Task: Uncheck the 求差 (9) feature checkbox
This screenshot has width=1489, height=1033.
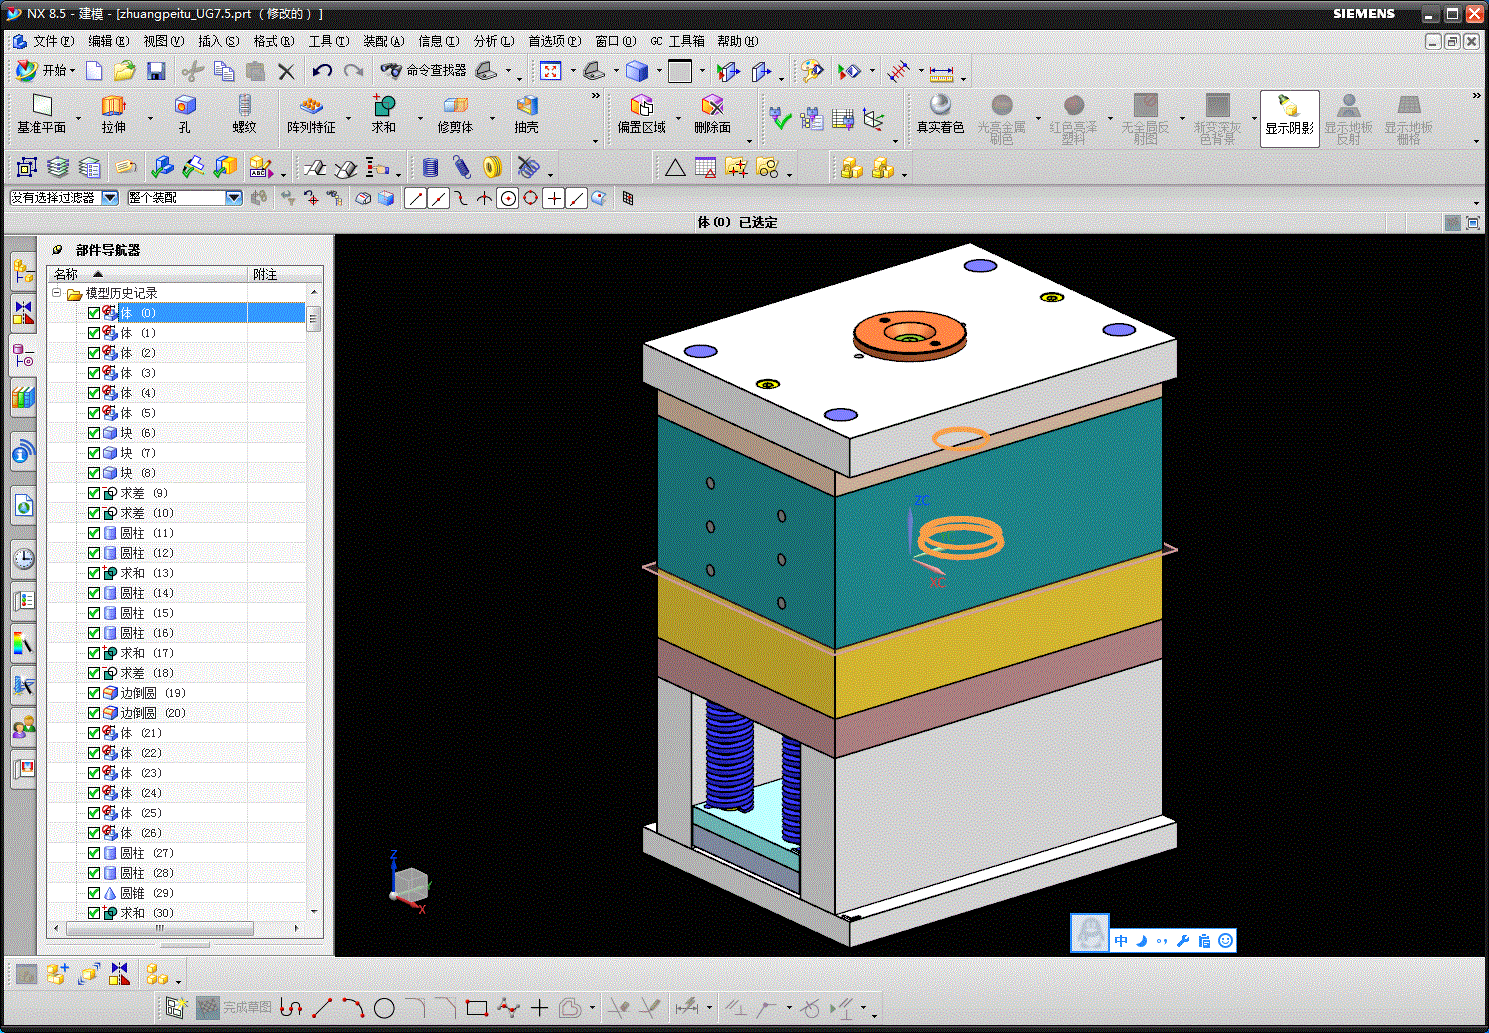Action: tap(94, 493)
